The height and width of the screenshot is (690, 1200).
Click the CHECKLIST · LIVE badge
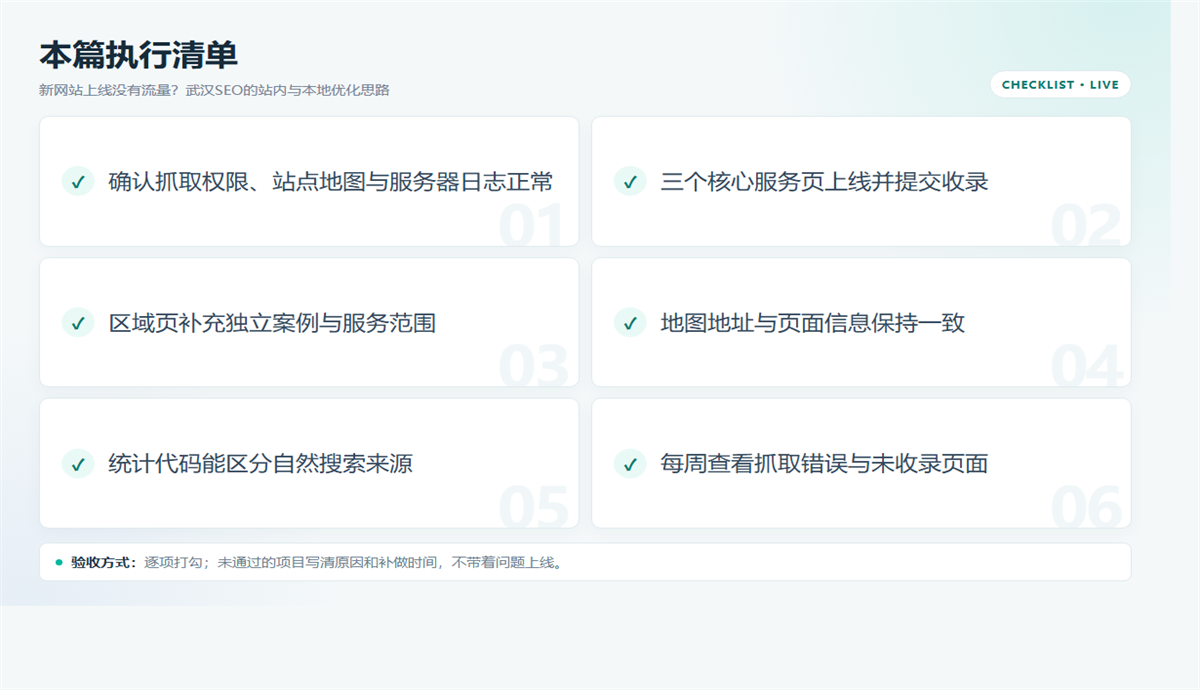(x=1060, y=85)
